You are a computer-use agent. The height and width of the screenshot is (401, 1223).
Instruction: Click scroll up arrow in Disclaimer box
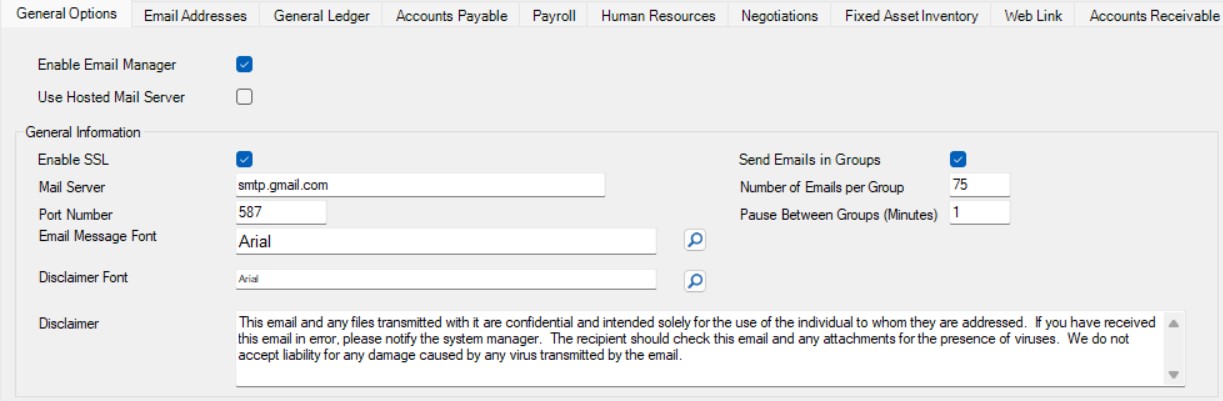1174,323
